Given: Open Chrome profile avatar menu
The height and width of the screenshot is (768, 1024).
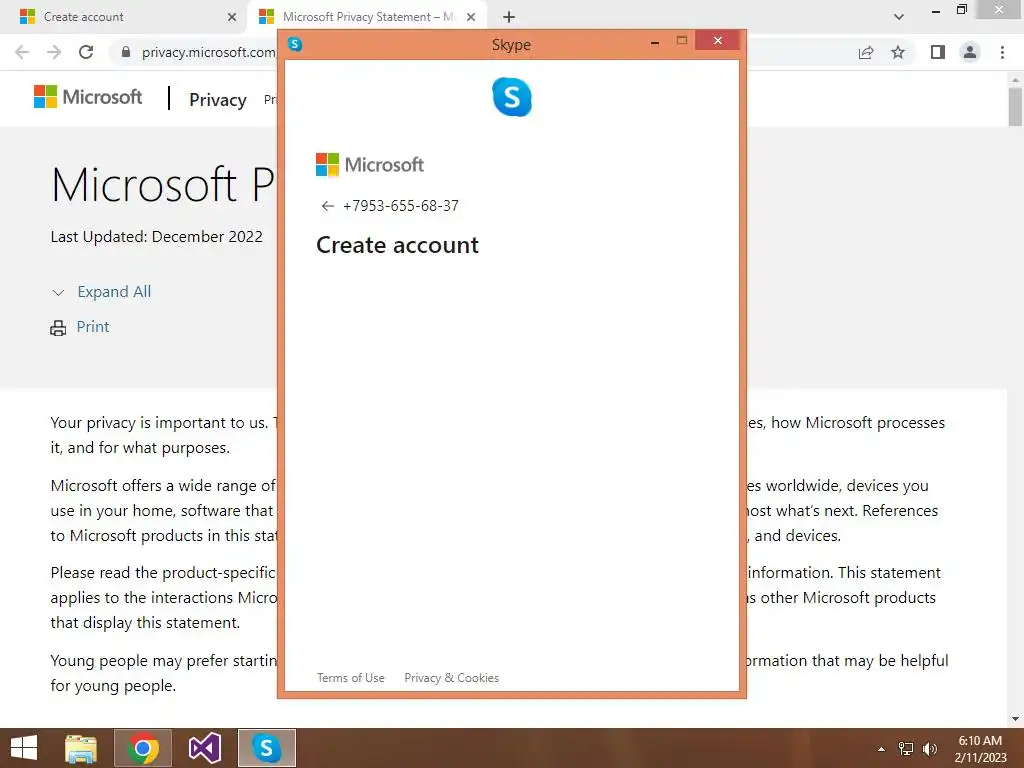Looking at the screenshot, I should [x=970, y=52].
